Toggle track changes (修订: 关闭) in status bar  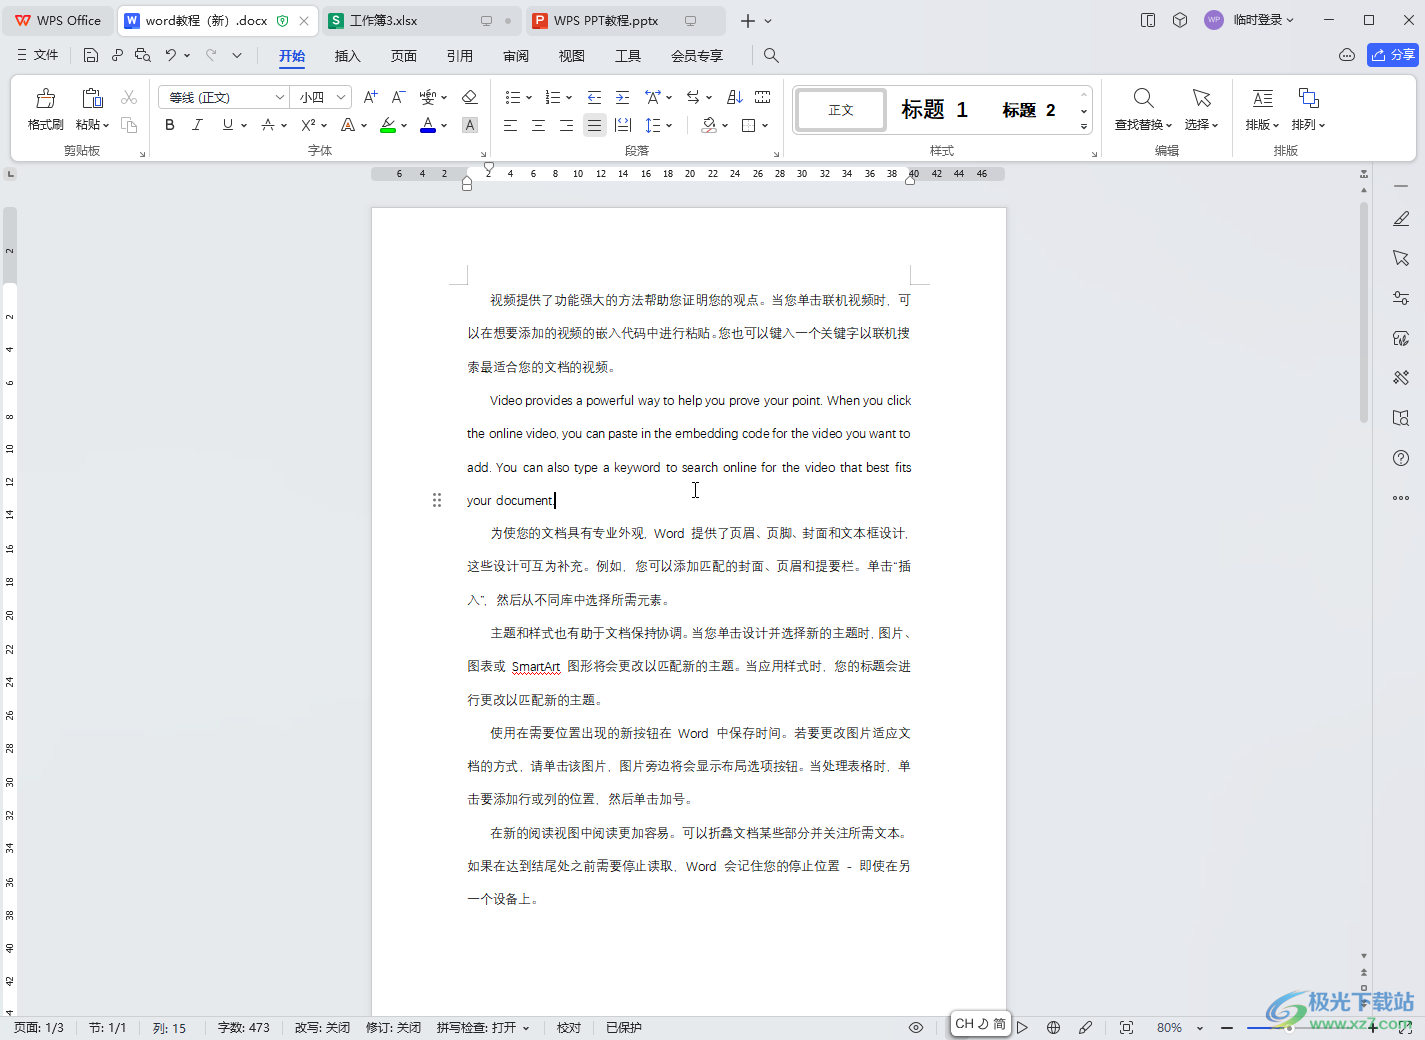[393, 1027]
